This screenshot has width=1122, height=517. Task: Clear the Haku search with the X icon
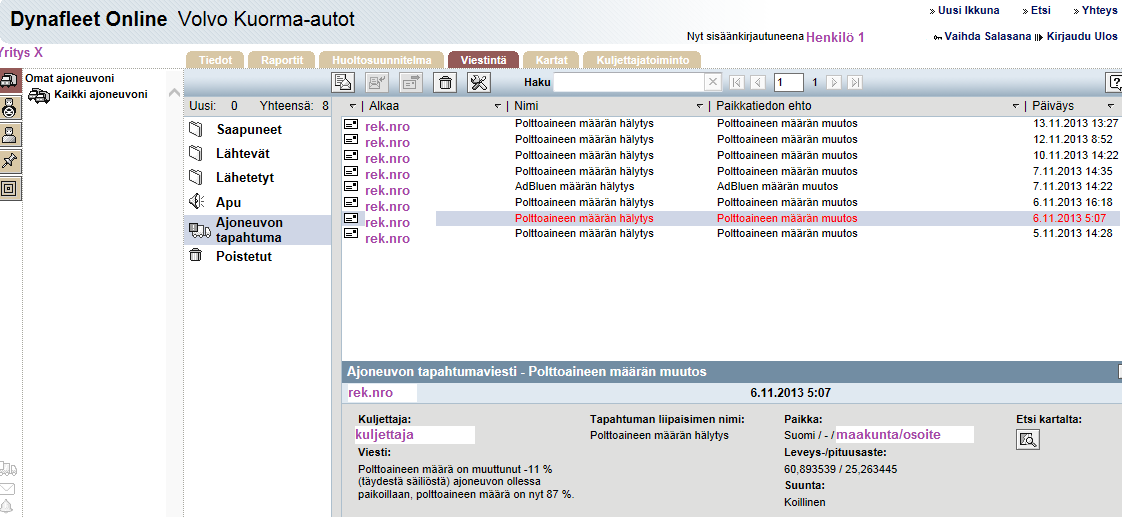point(712,82)
